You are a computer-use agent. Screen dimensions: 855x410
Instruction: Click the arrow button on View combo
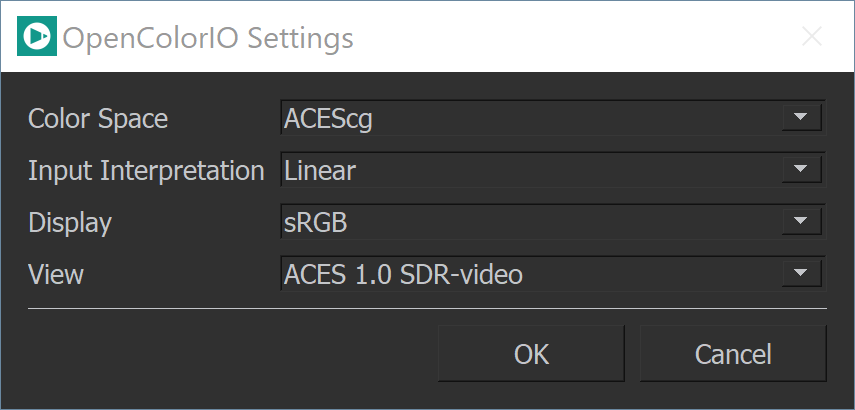(801, 273)
